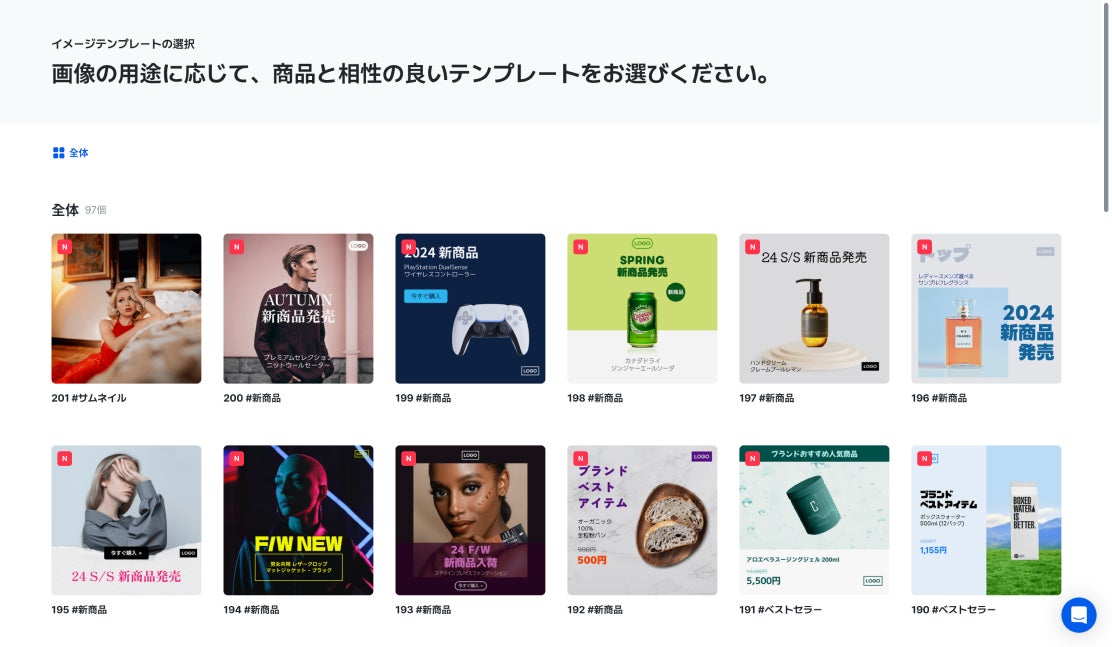
Task: Open the chat support bubble icon
Action: tap(1078, 614)
